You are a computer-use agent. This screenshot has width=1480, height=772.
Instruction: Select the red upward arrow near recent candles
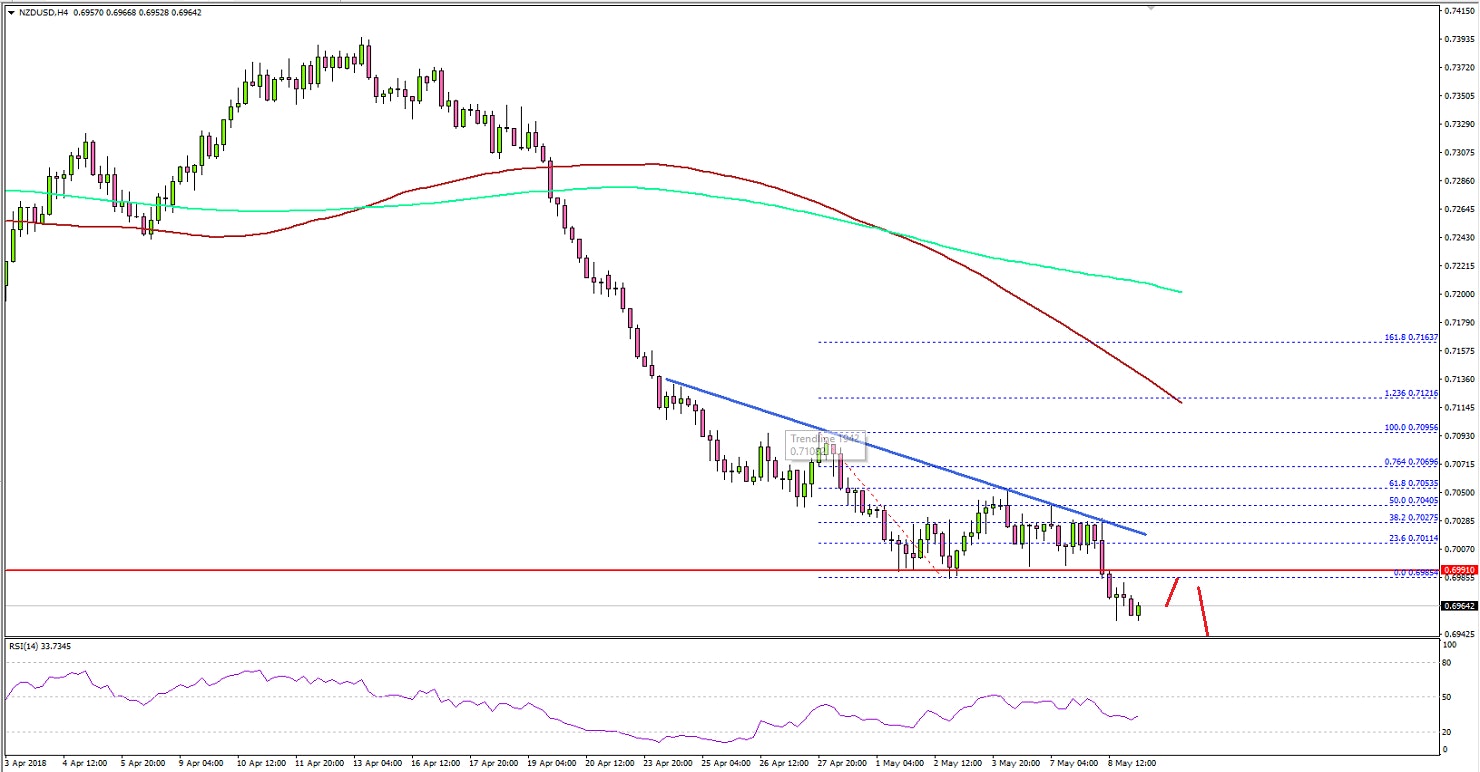coord(1172,593)
